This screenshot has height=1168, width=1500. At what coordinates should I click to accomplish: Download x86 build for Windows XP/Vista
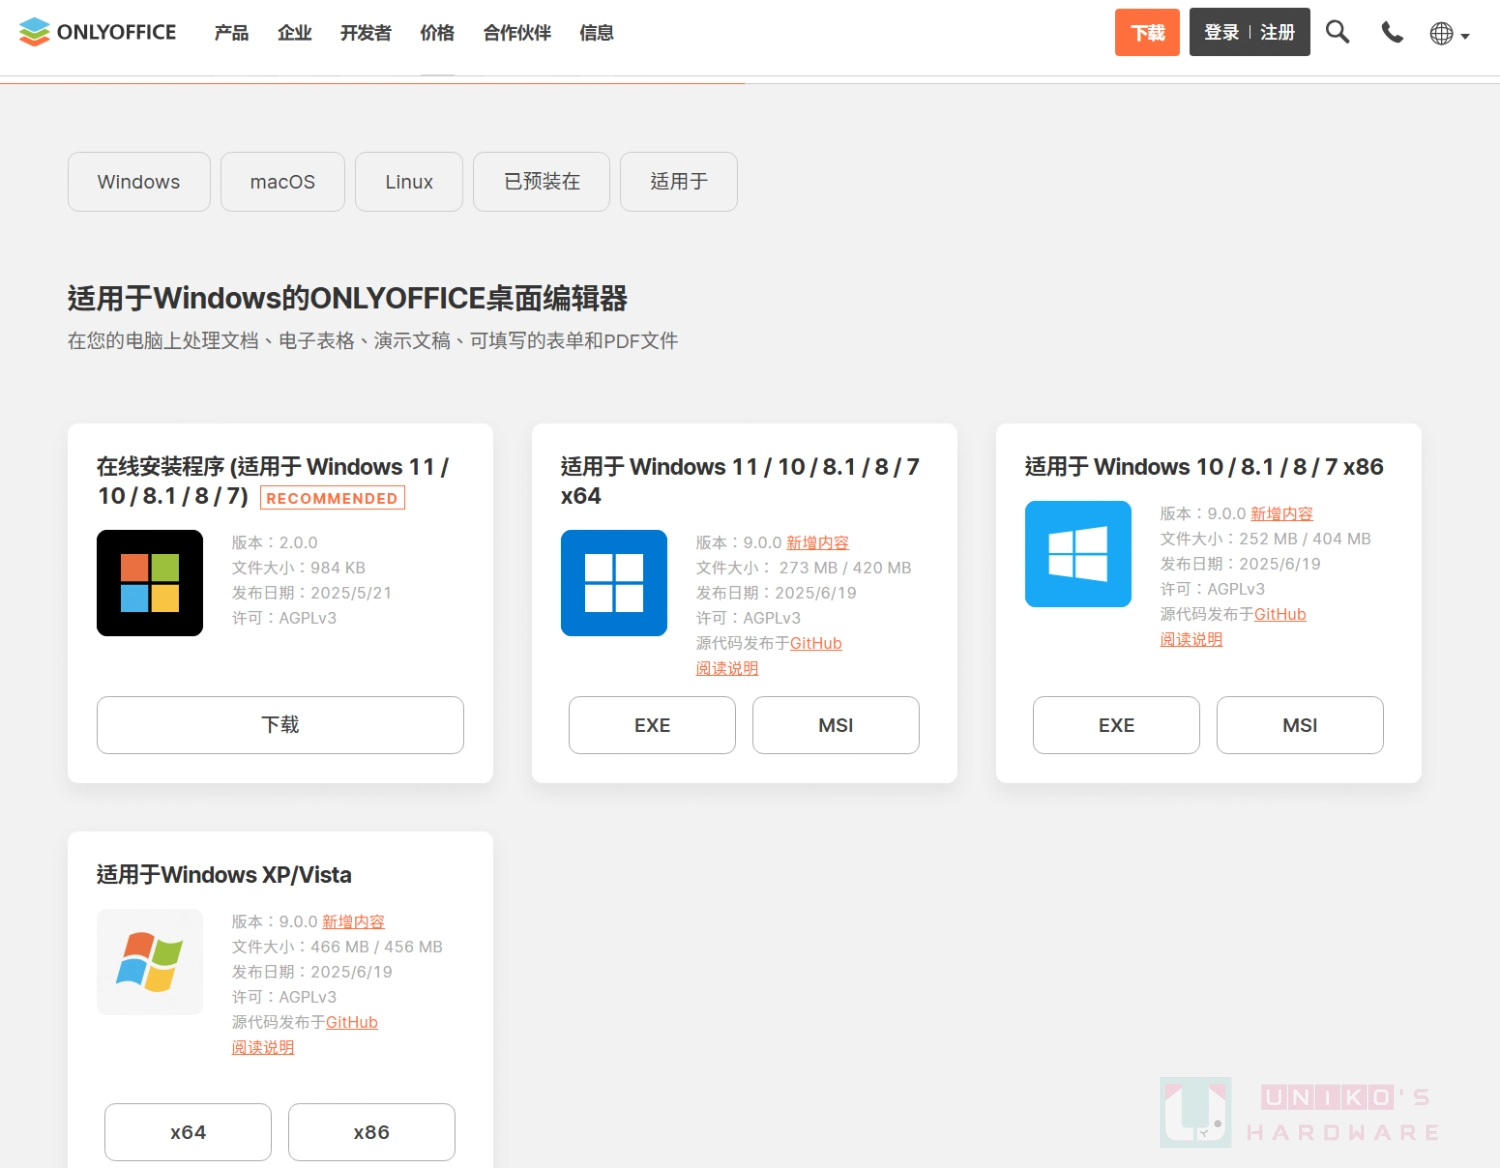pos(372,1132)
